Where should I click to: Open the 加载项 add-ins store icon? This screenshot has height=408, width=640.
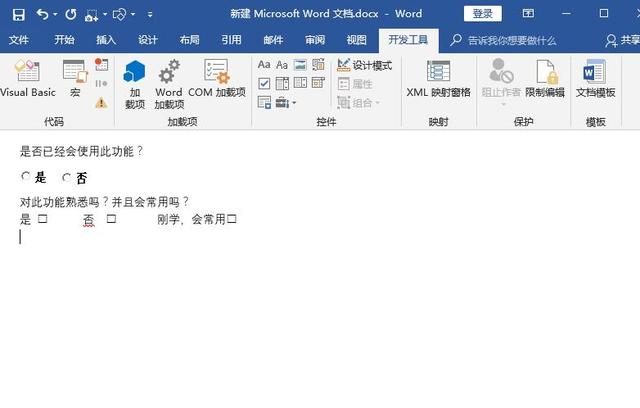134,80
